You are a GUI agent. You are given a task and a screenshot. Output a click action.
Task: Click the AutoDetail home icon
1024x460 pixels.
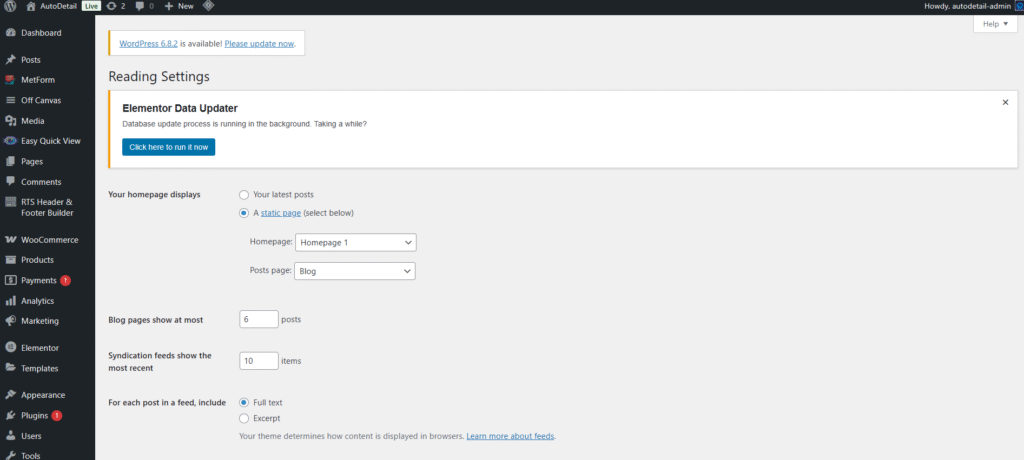[31, 6]
